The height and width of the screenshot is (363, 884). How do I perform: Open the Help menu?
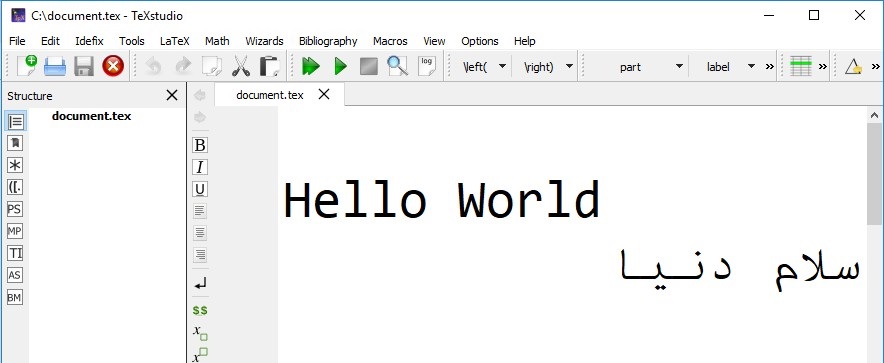(524, 41)
